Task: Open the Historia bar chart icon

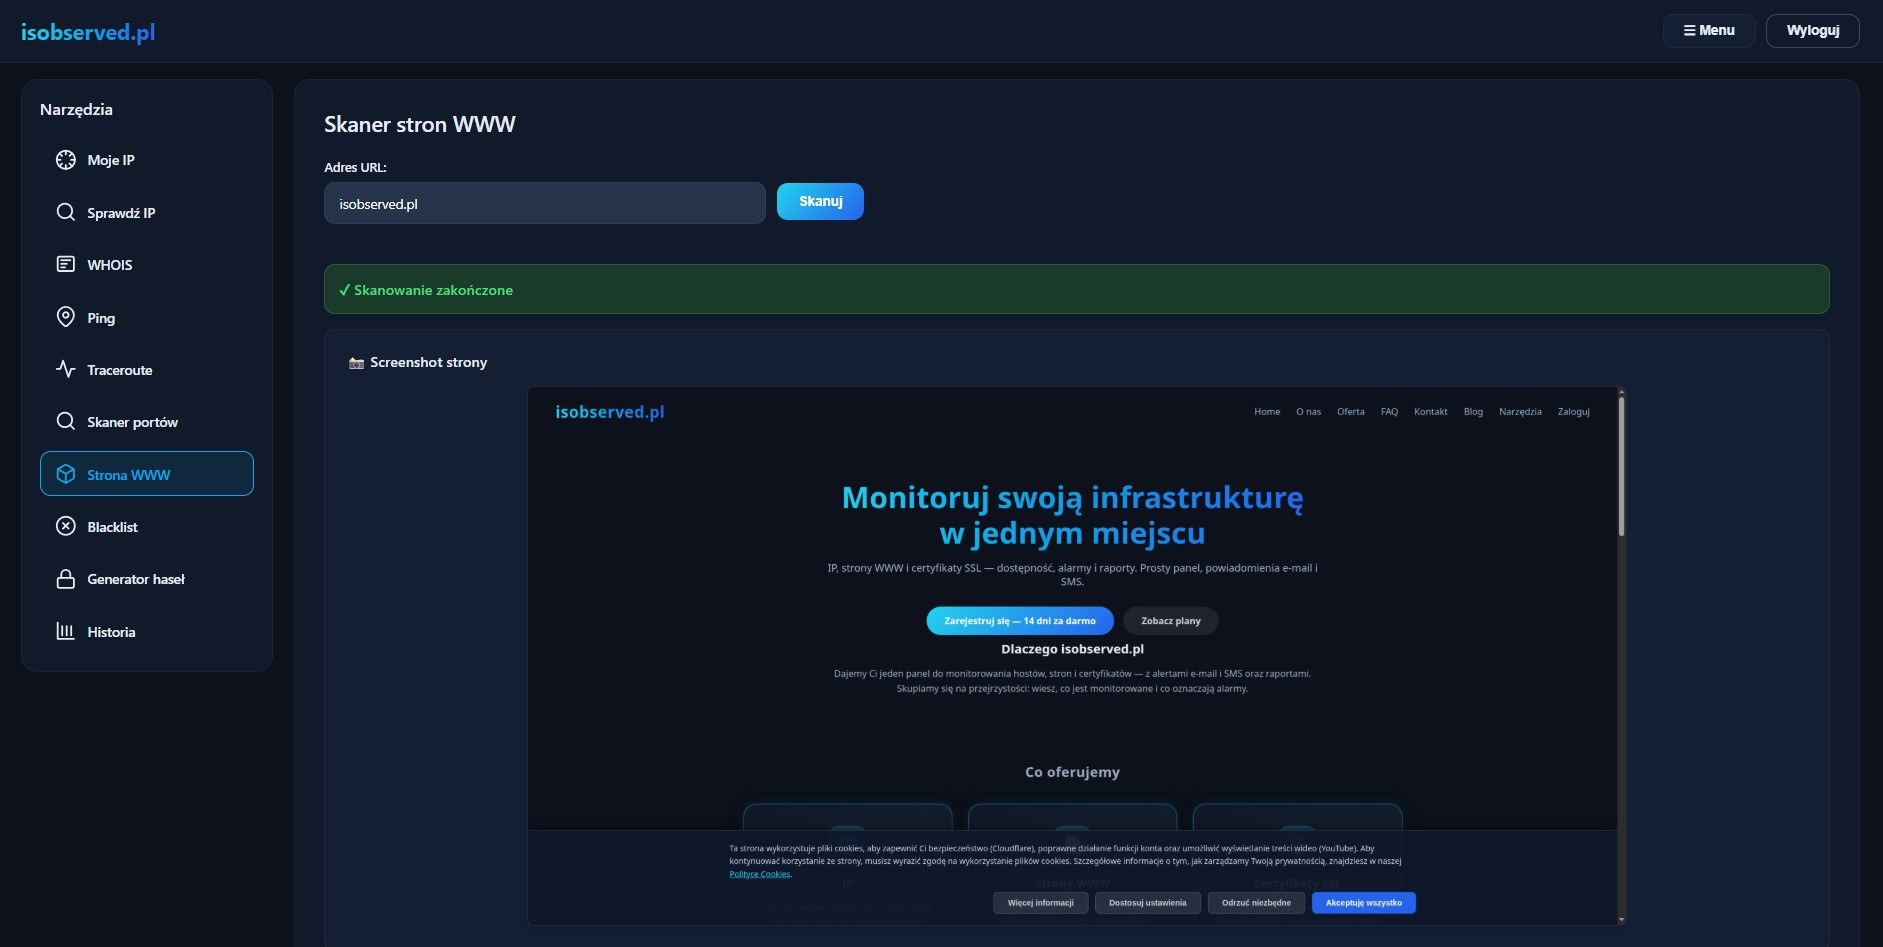Action: tap(66, 631)
